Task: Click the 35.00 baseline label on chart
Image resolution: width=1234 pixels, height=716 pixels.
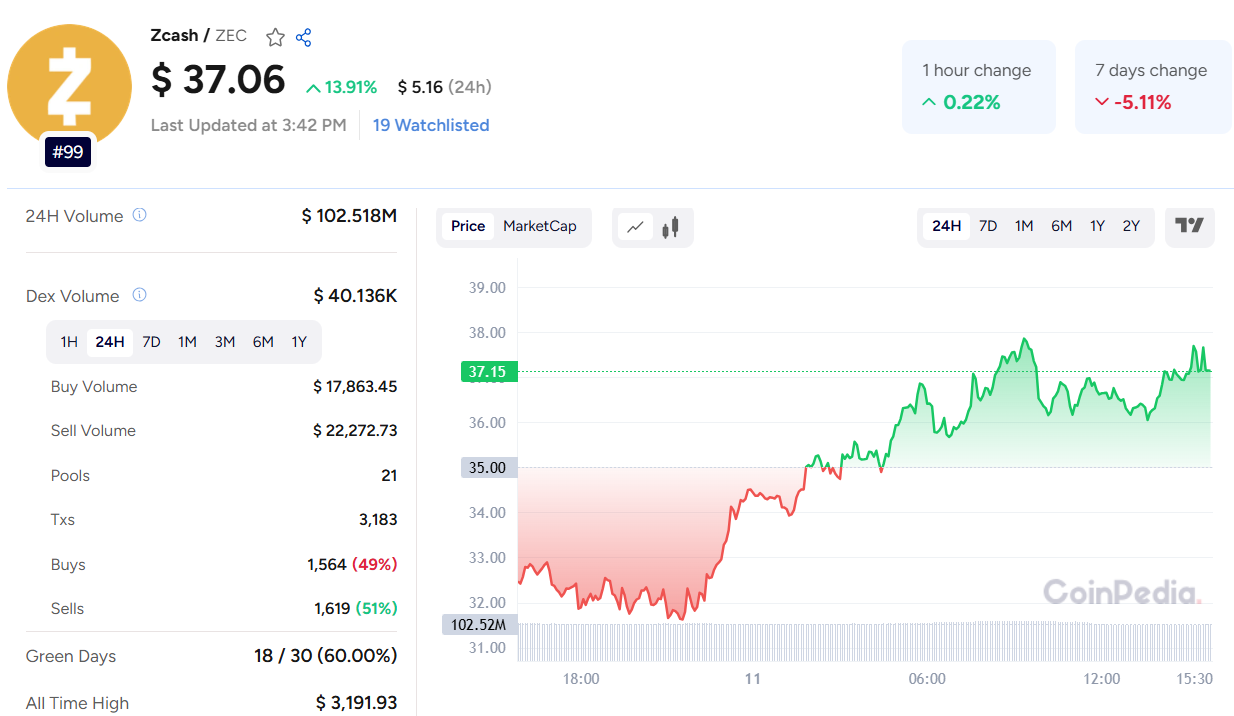Action: pos(489,467)
